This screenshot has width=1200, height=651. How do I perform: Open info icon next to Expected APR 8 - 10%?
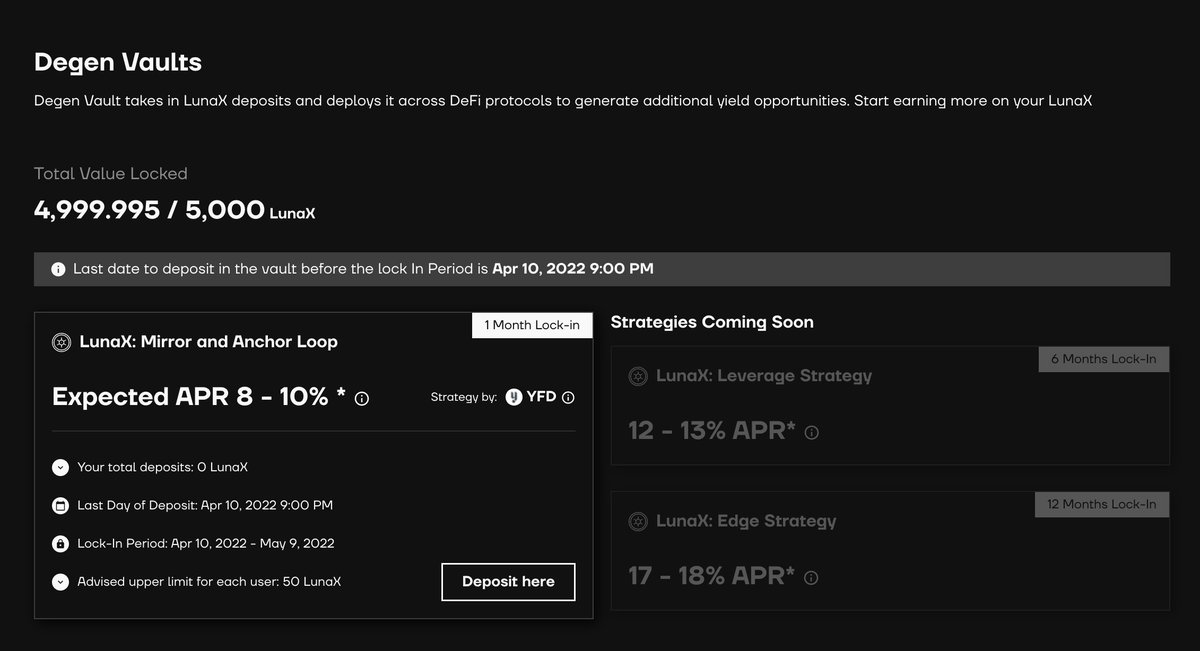tap(362, 399)
